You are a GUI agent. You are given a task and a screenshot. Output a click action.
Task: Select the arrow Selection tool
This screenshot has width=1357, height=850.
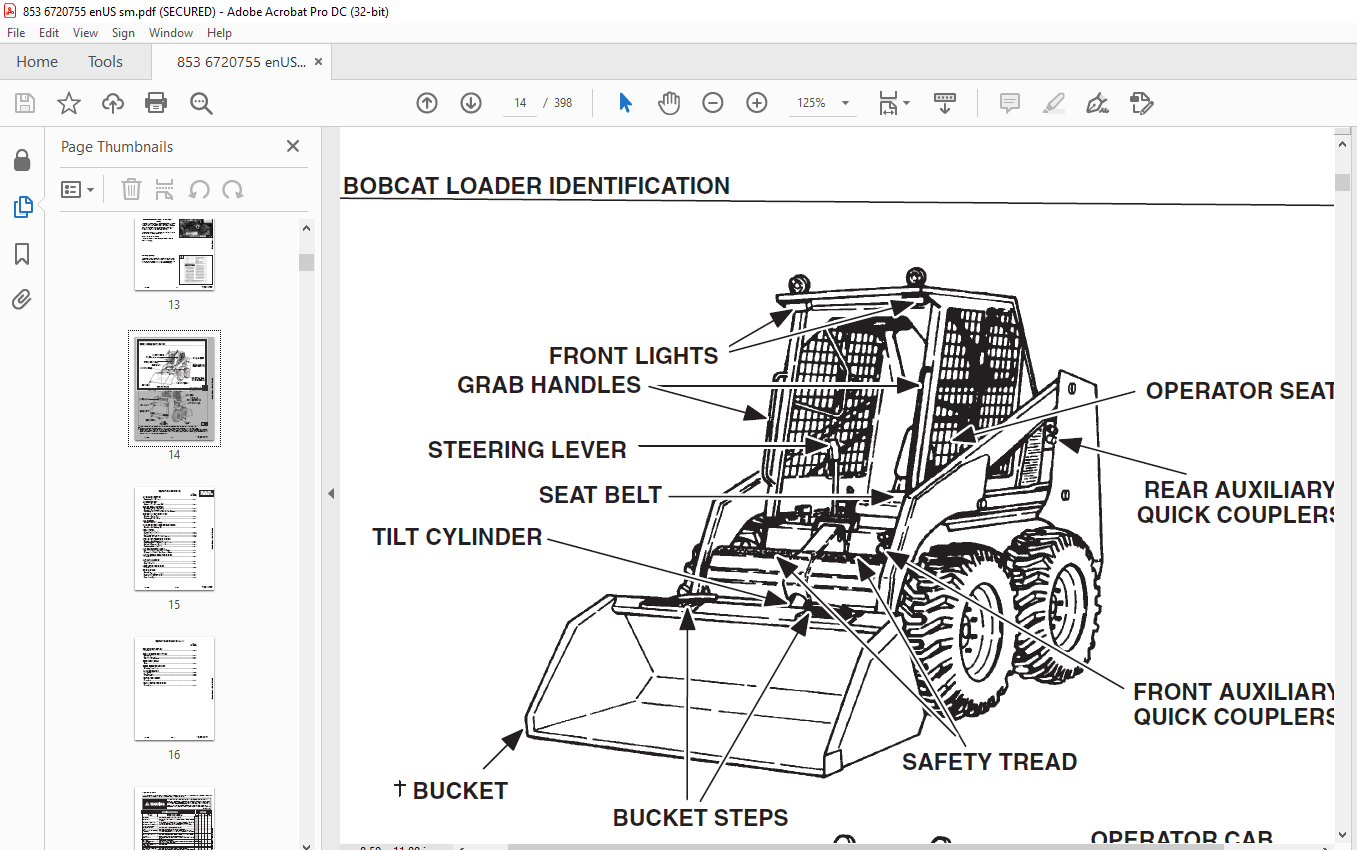pos(626,103)
